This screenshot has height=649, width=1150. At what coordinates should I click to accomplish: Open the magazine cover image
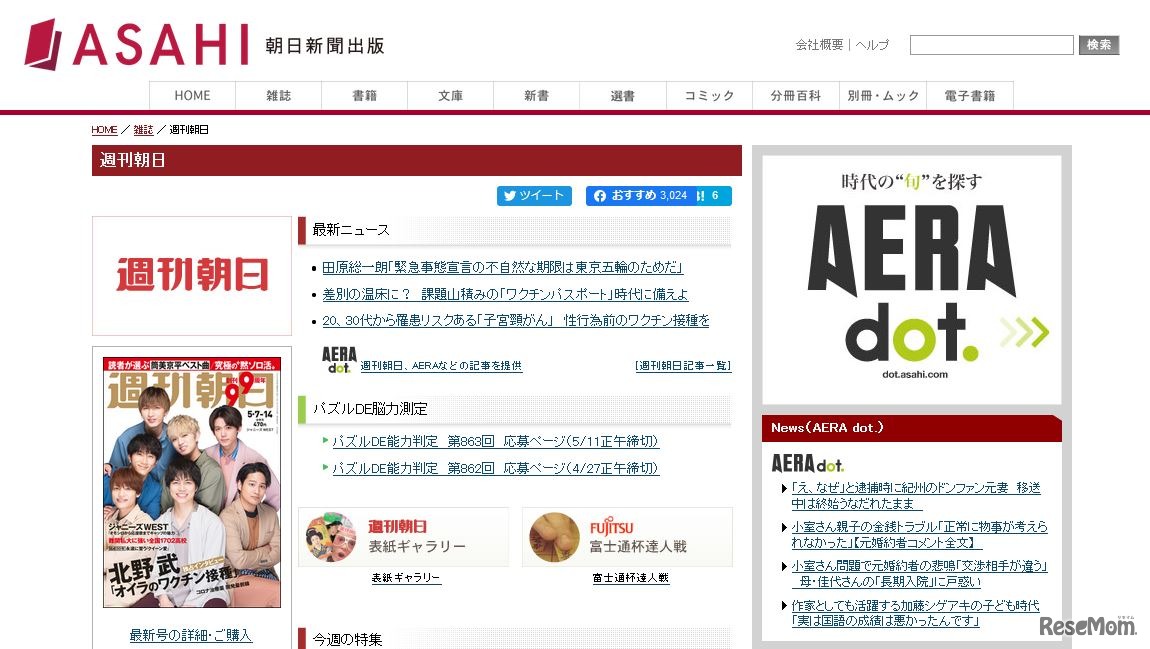[191, 483]
